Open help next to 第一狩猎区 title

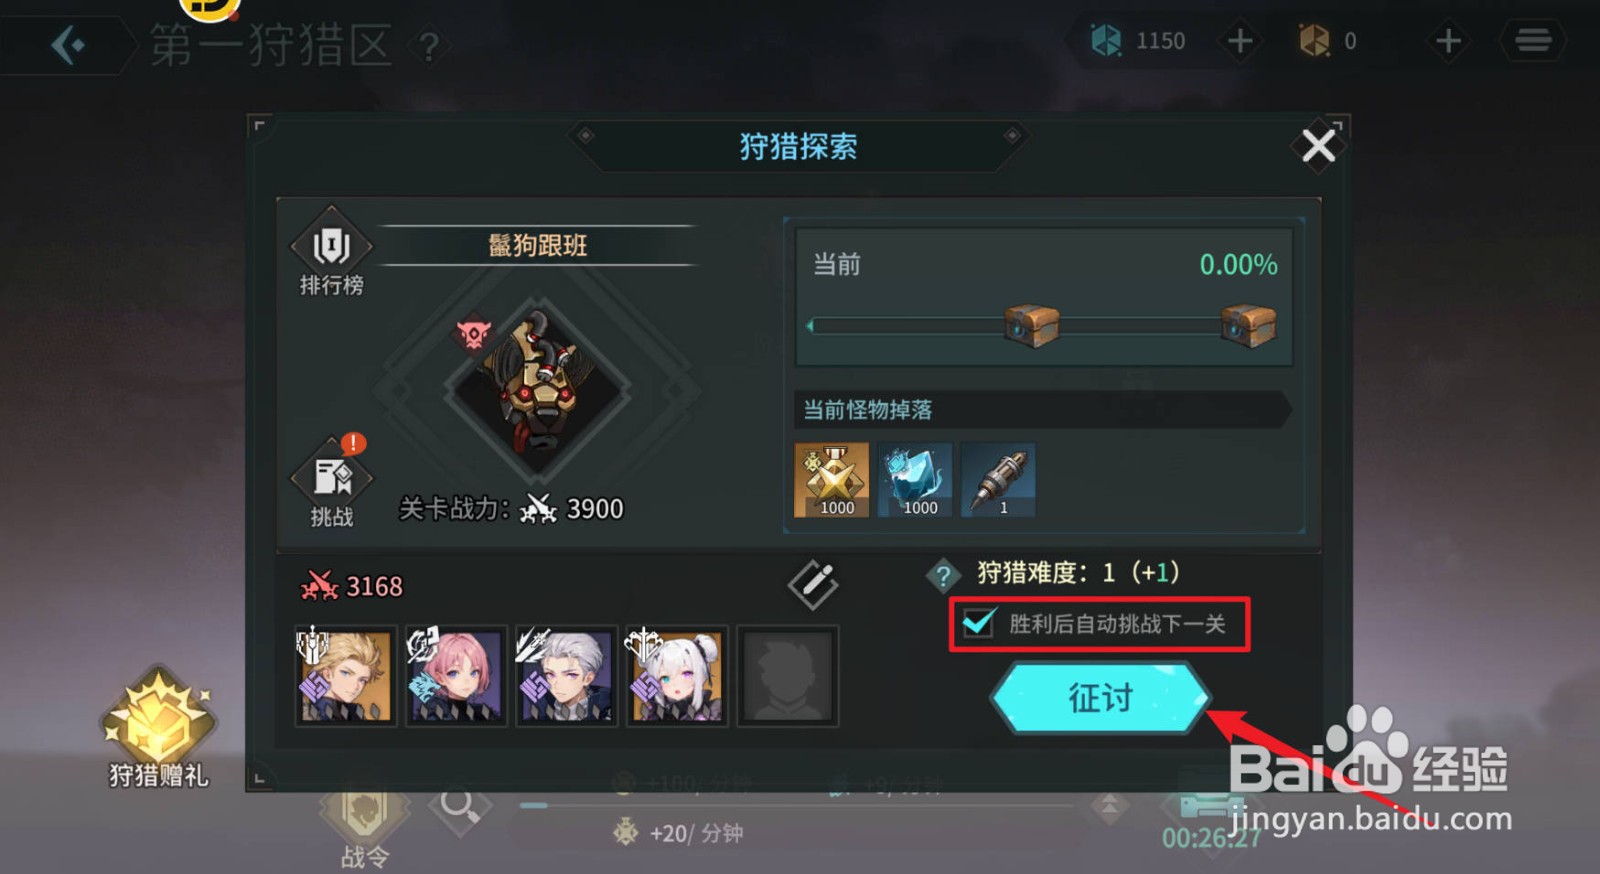pyautogui.click(x=429, y=46)
